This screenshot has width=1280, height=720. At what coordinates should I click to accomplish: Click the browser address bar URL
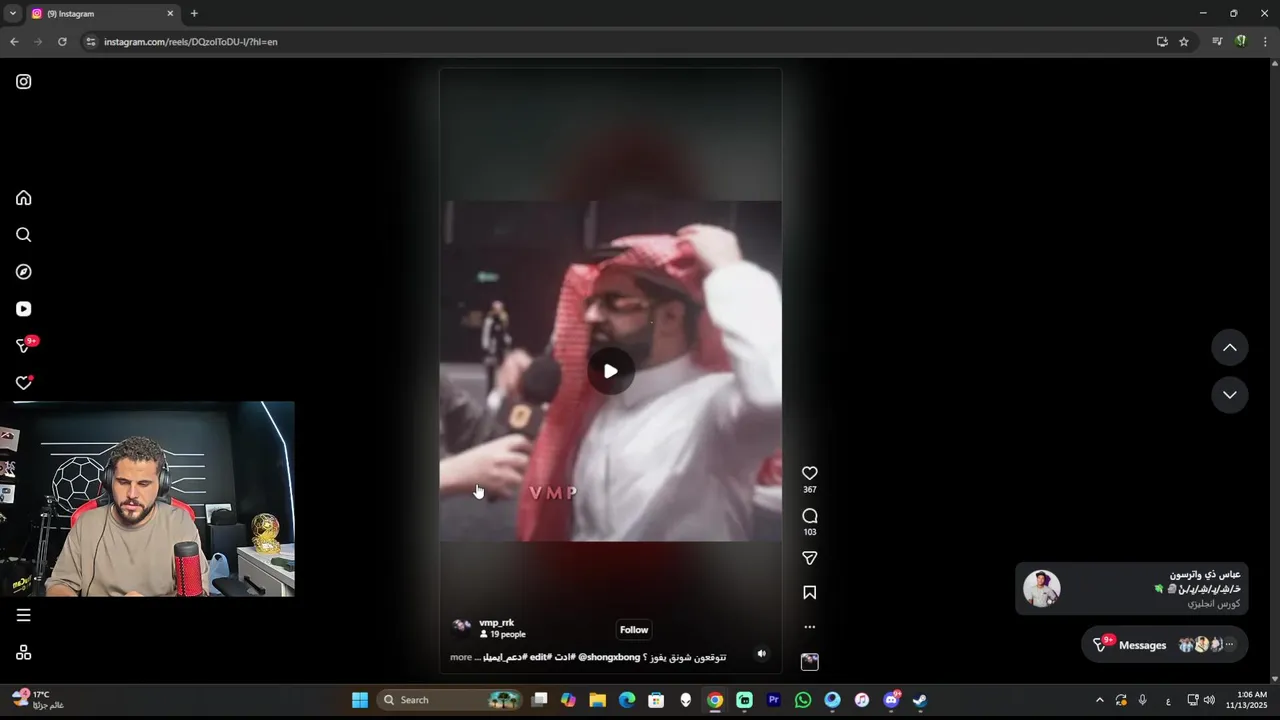pos(190,42)
